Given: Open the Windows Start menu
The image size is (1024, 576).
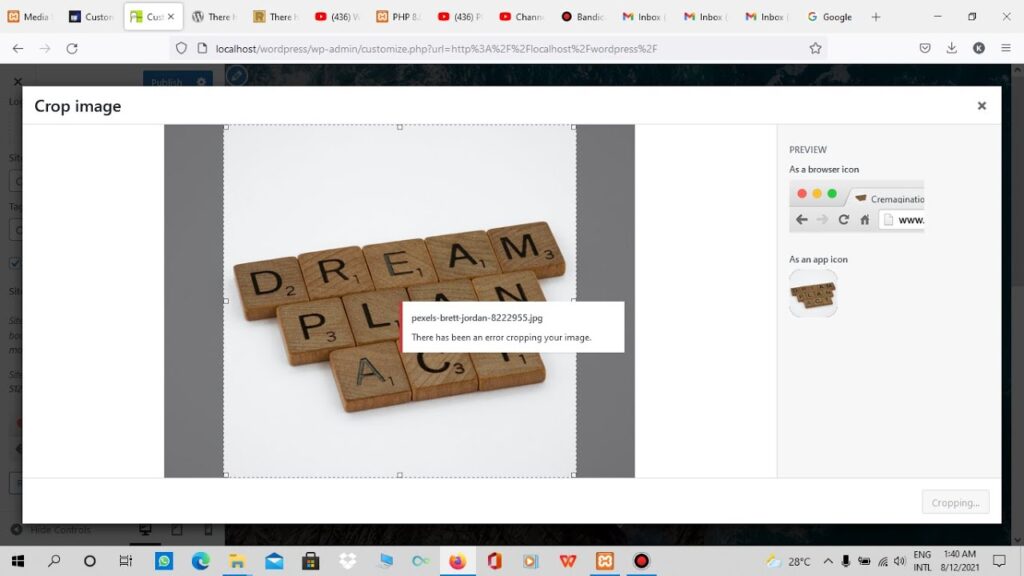Looking at the screenshot, I should 17,561.
